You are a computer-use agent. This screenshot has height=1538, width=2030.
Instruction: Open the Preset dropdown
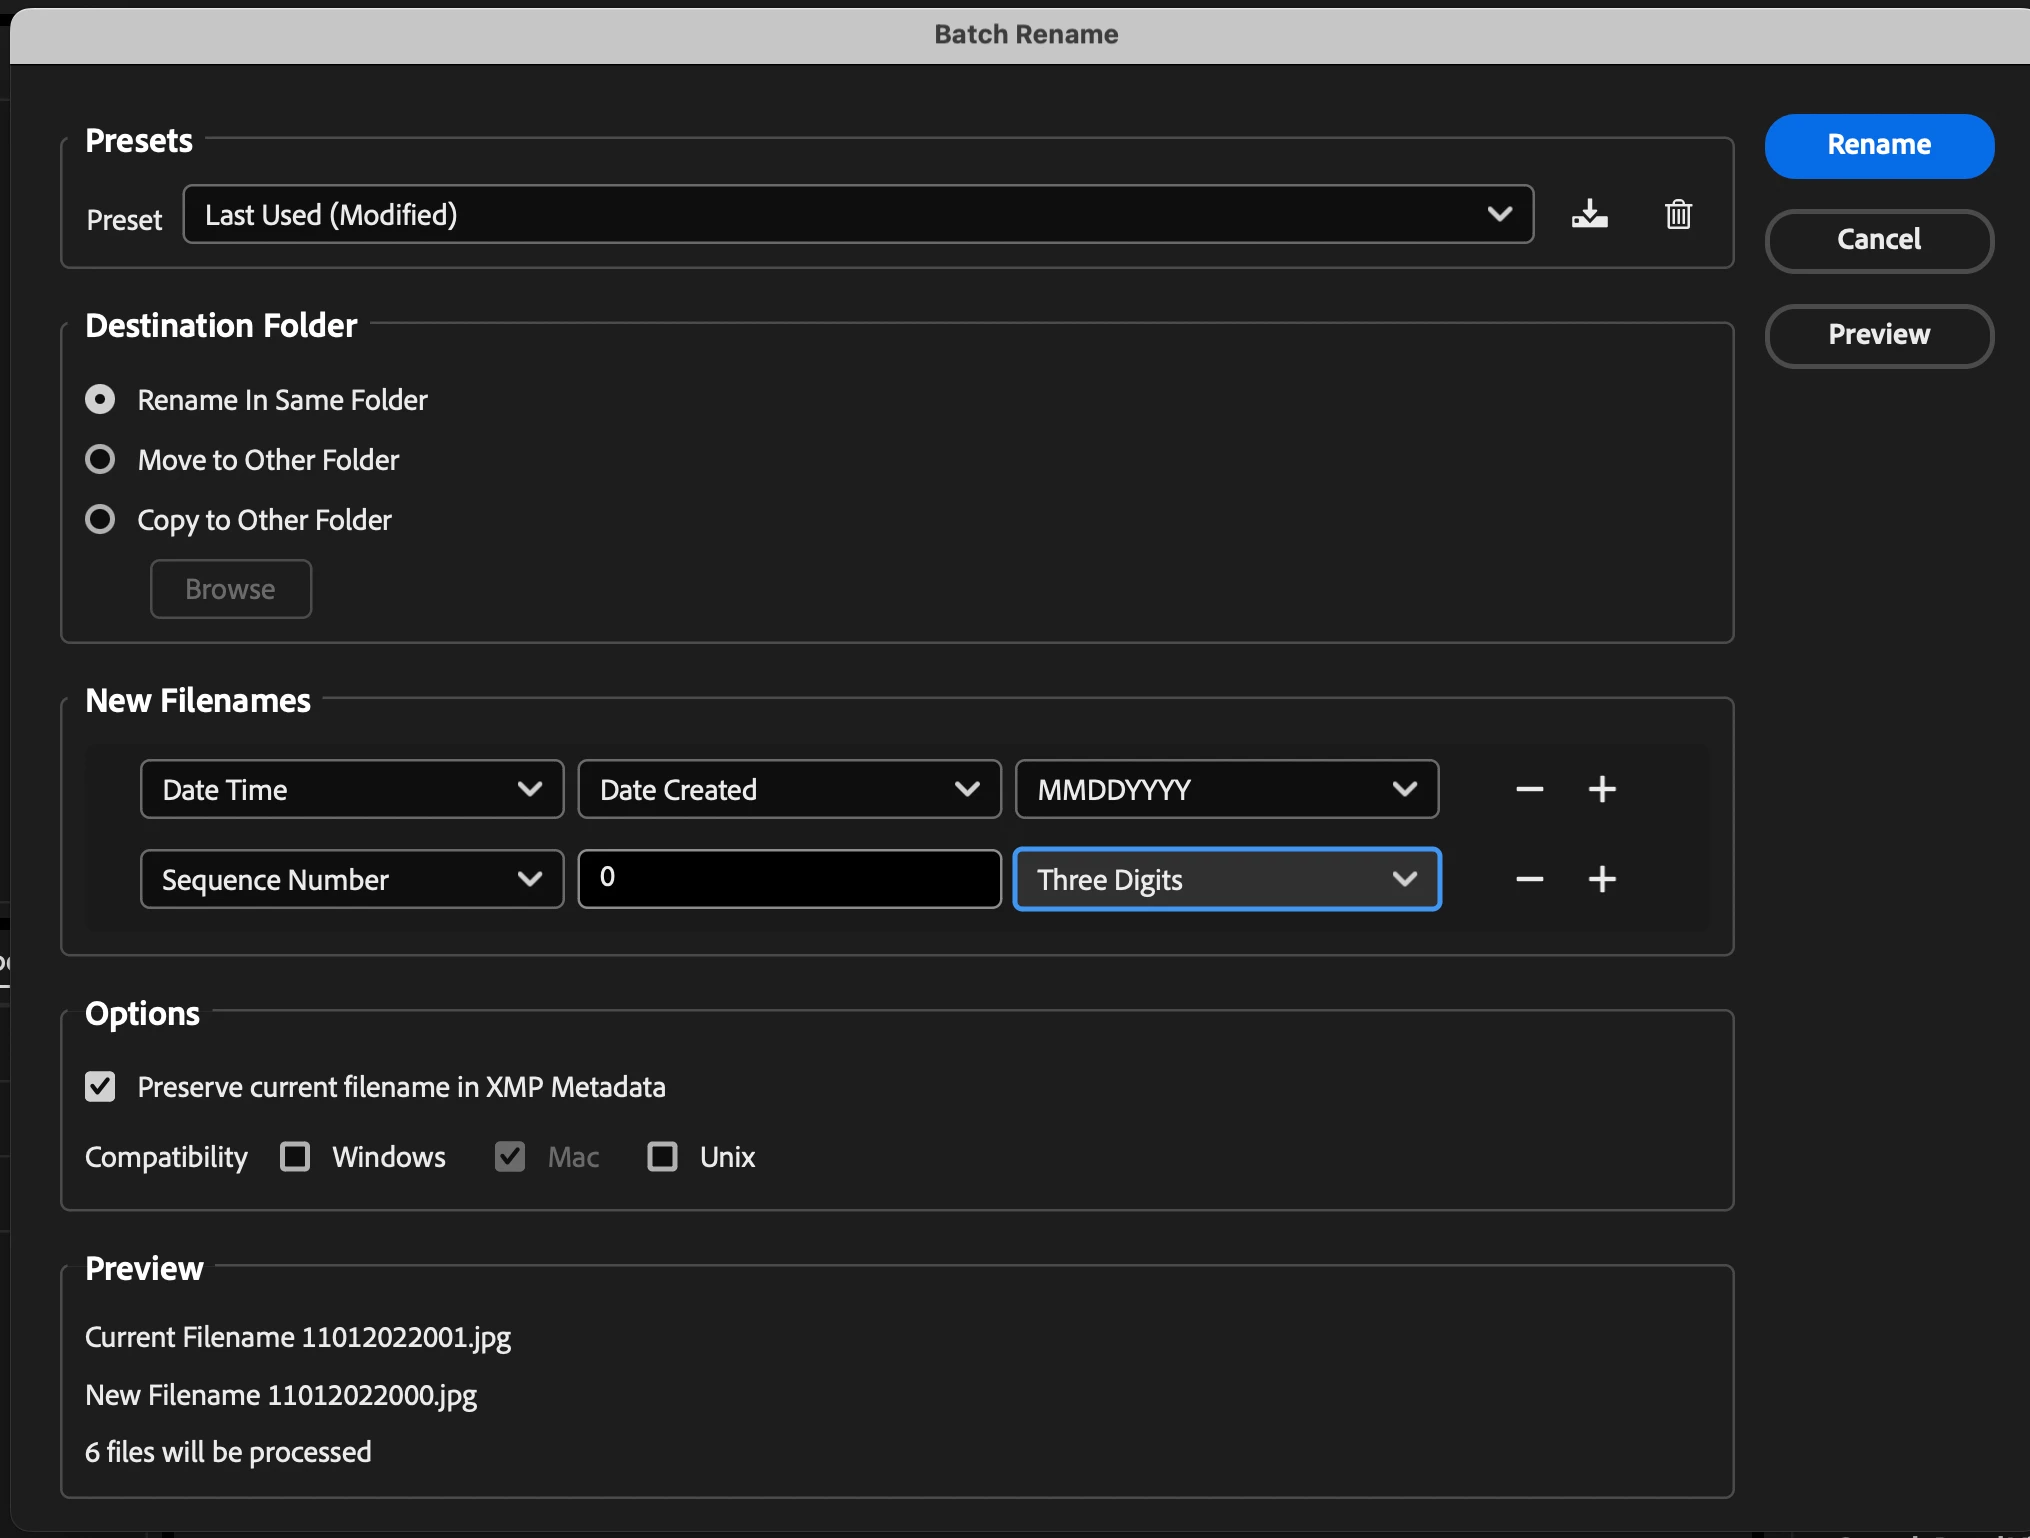(x=858, y=214)
